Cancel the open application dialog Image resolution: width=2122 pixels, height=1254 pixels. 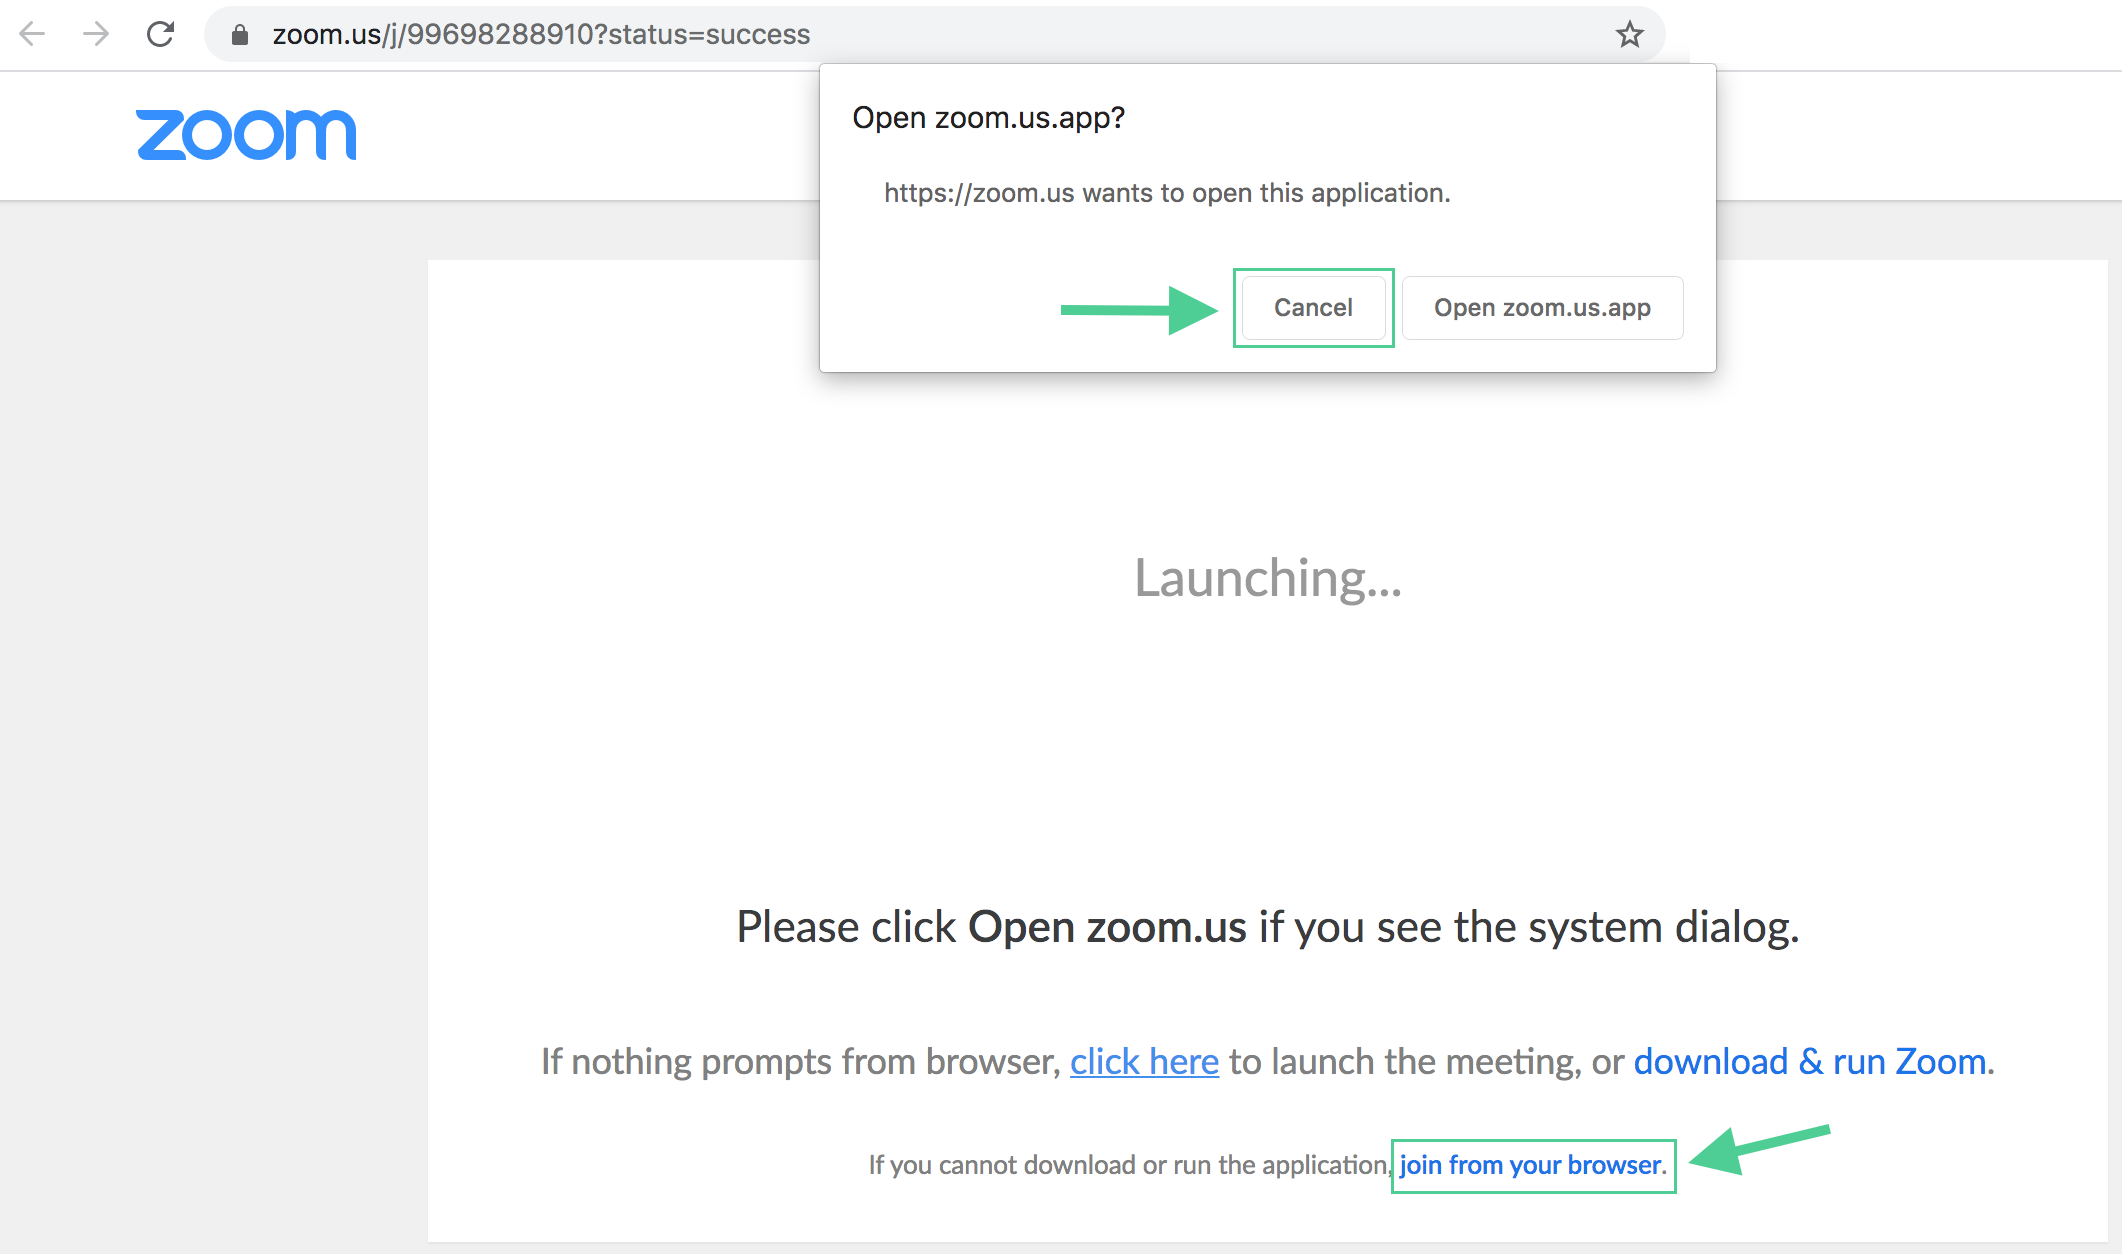1312,308
